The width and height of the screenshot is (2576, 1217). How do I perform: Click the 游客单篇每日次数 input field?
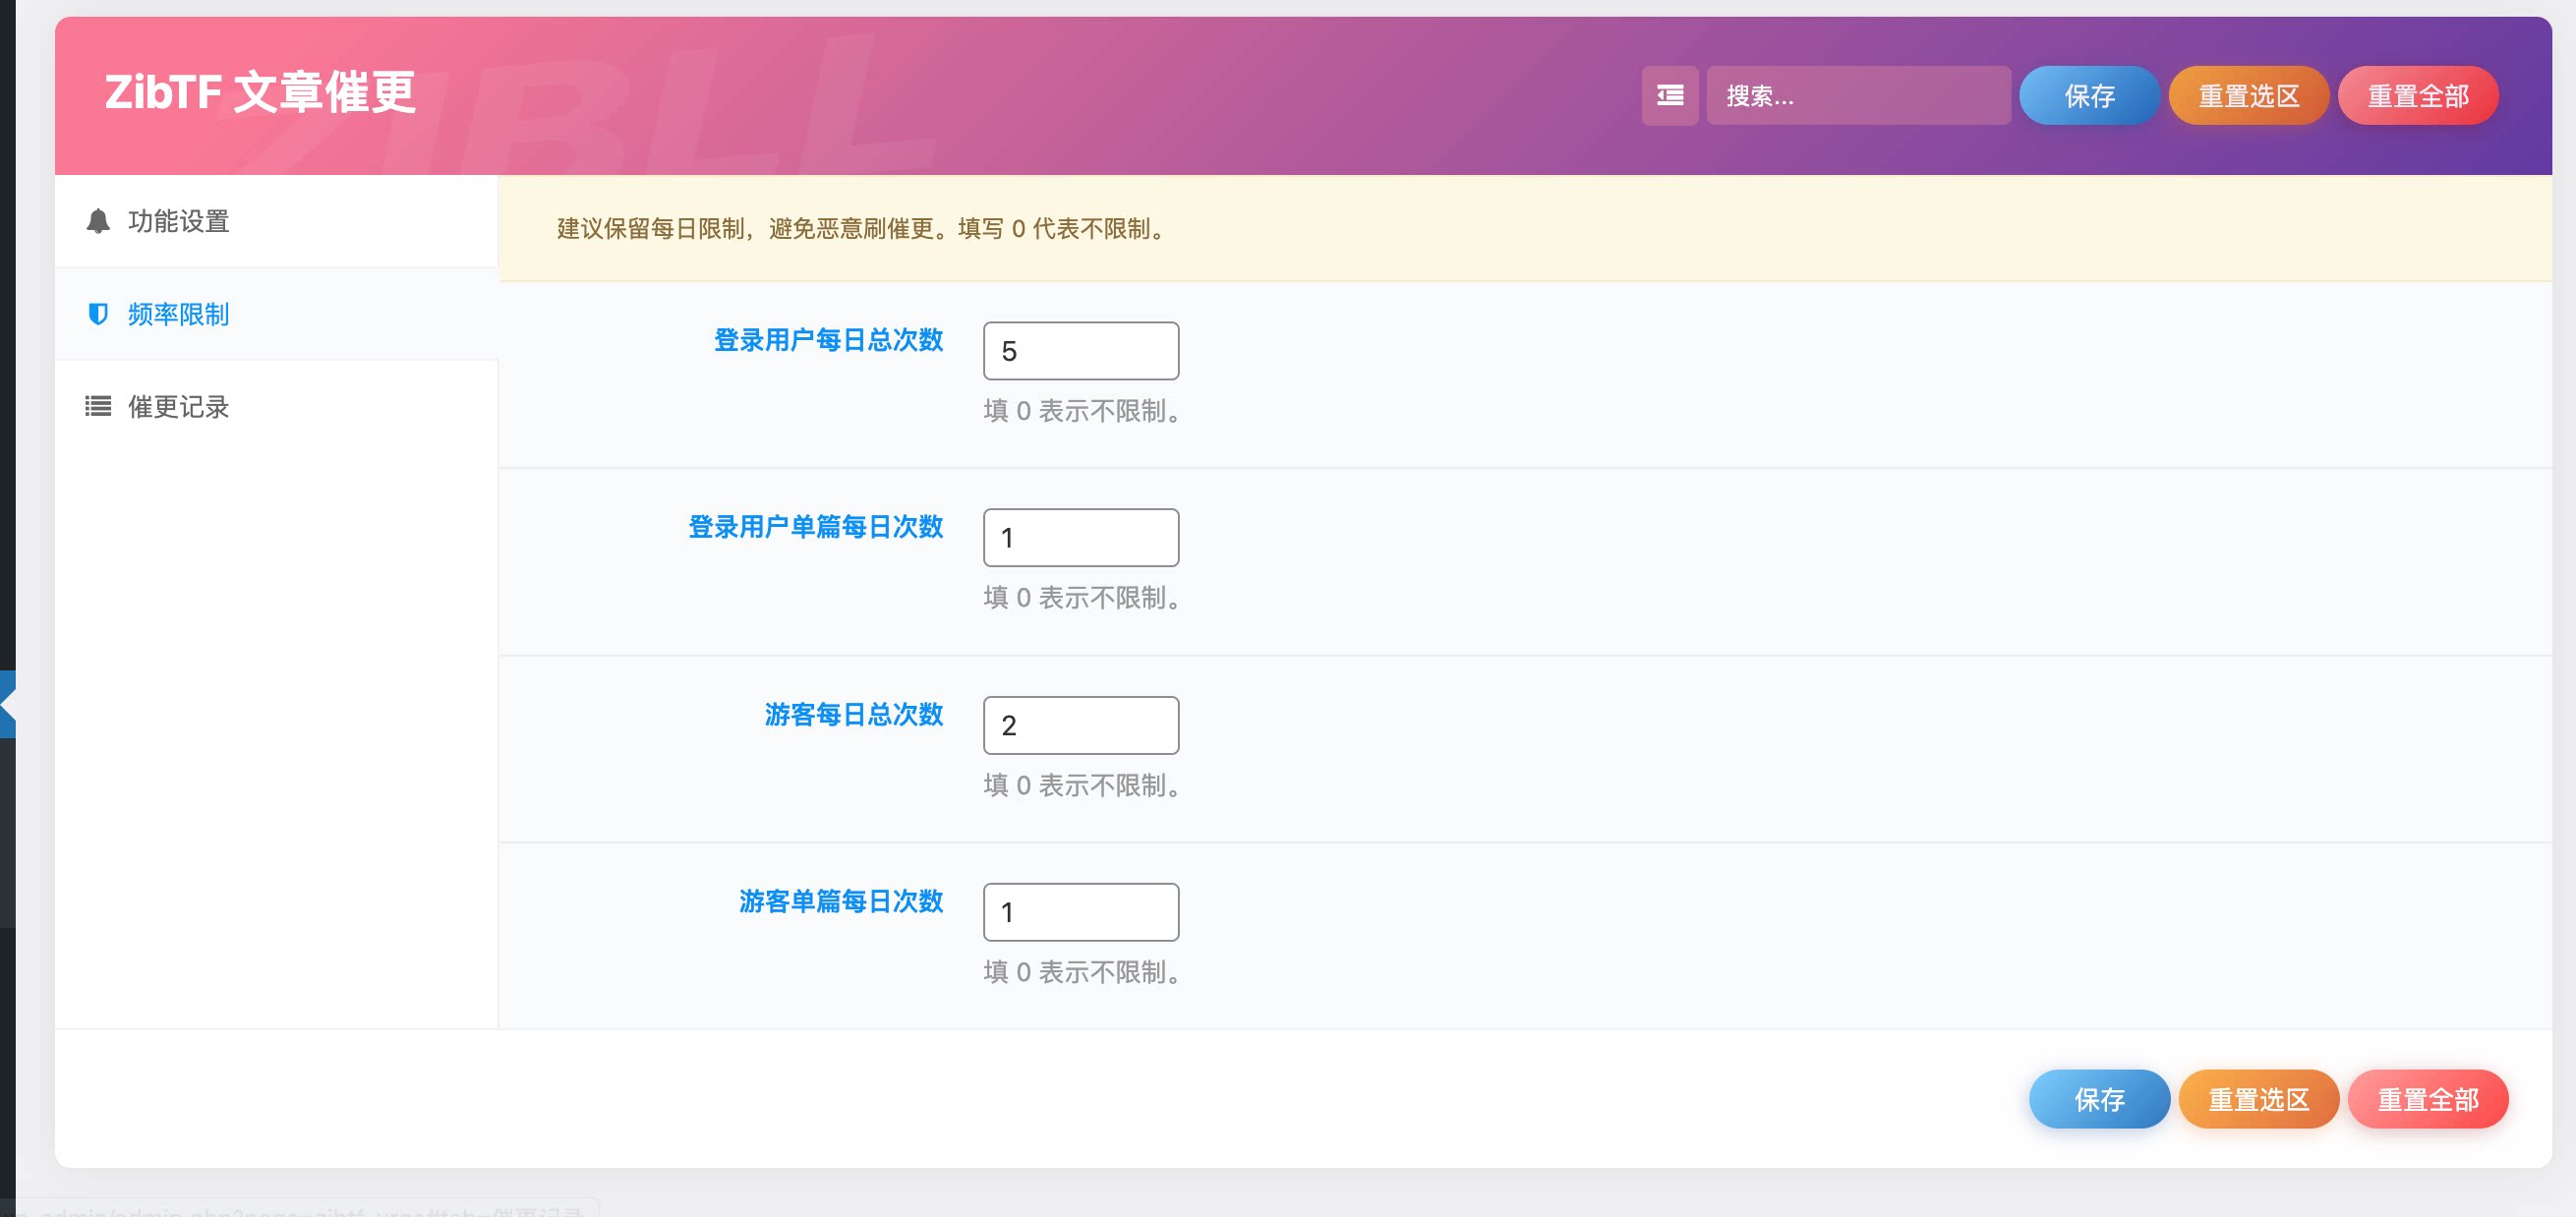(x=1080, y=911)
